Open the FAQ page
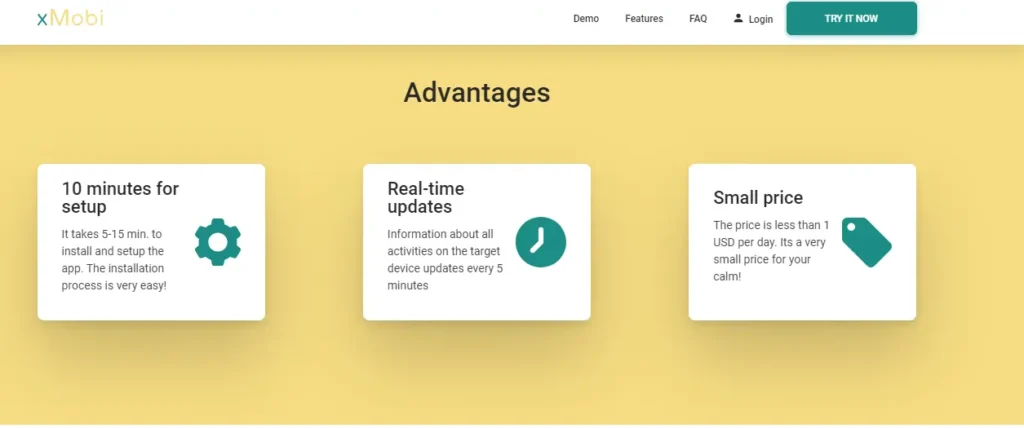The image size is (1024, 428). tap(698, 19)
